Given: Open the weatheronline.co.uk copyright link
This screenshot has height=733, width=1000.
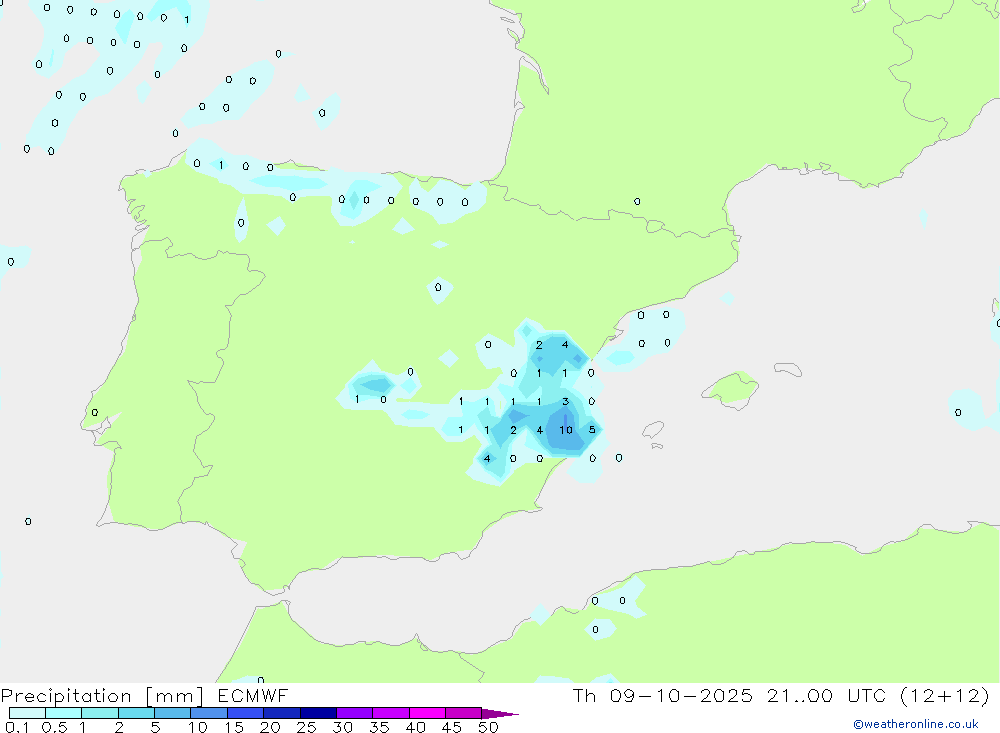Looking at the screenshot, I should [916, 724].
